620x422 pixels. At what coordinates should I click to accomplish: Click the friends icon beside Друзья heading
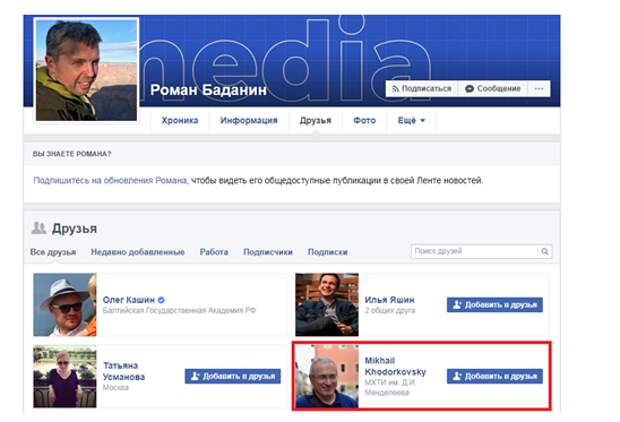click(x=39, y=228)
